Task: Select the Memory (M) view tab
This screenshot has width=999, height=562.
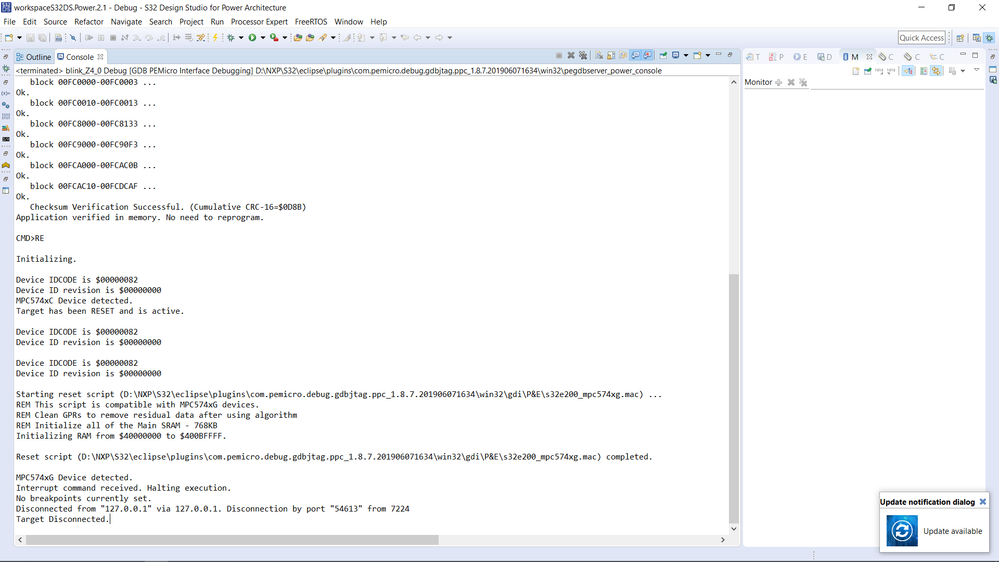Action: [851, 57]
